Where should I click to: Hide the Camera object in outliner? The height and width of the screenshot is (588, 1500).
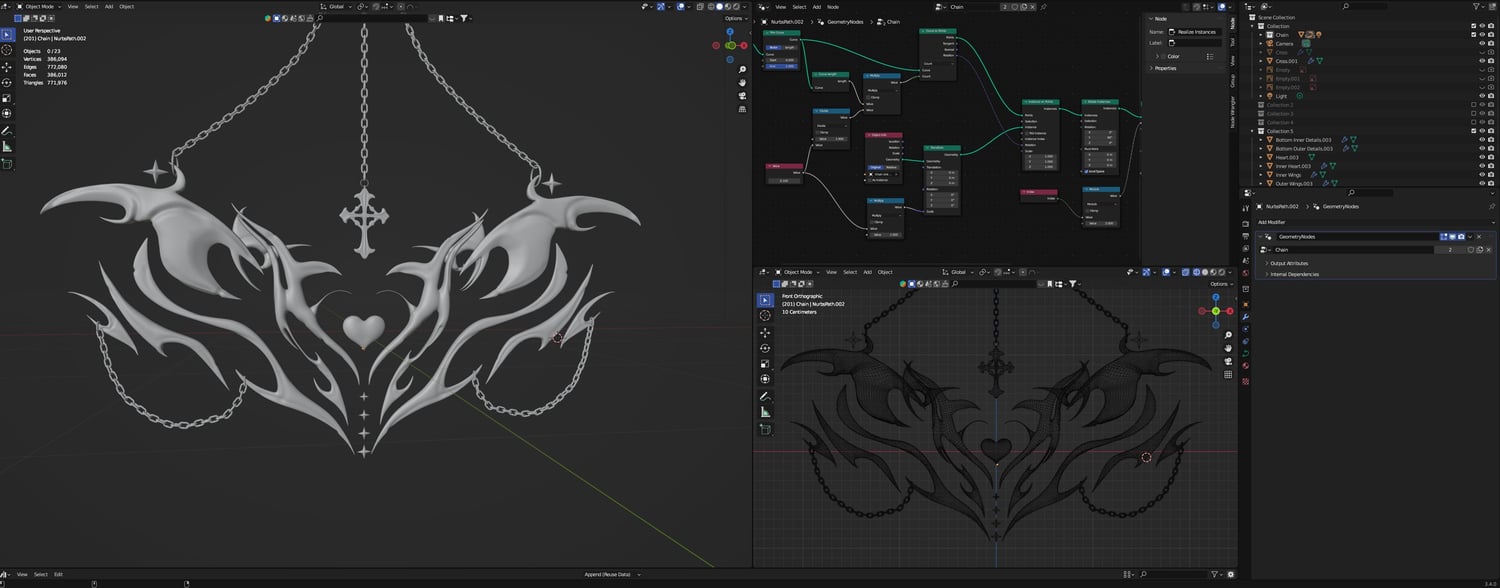[1482, 43]
